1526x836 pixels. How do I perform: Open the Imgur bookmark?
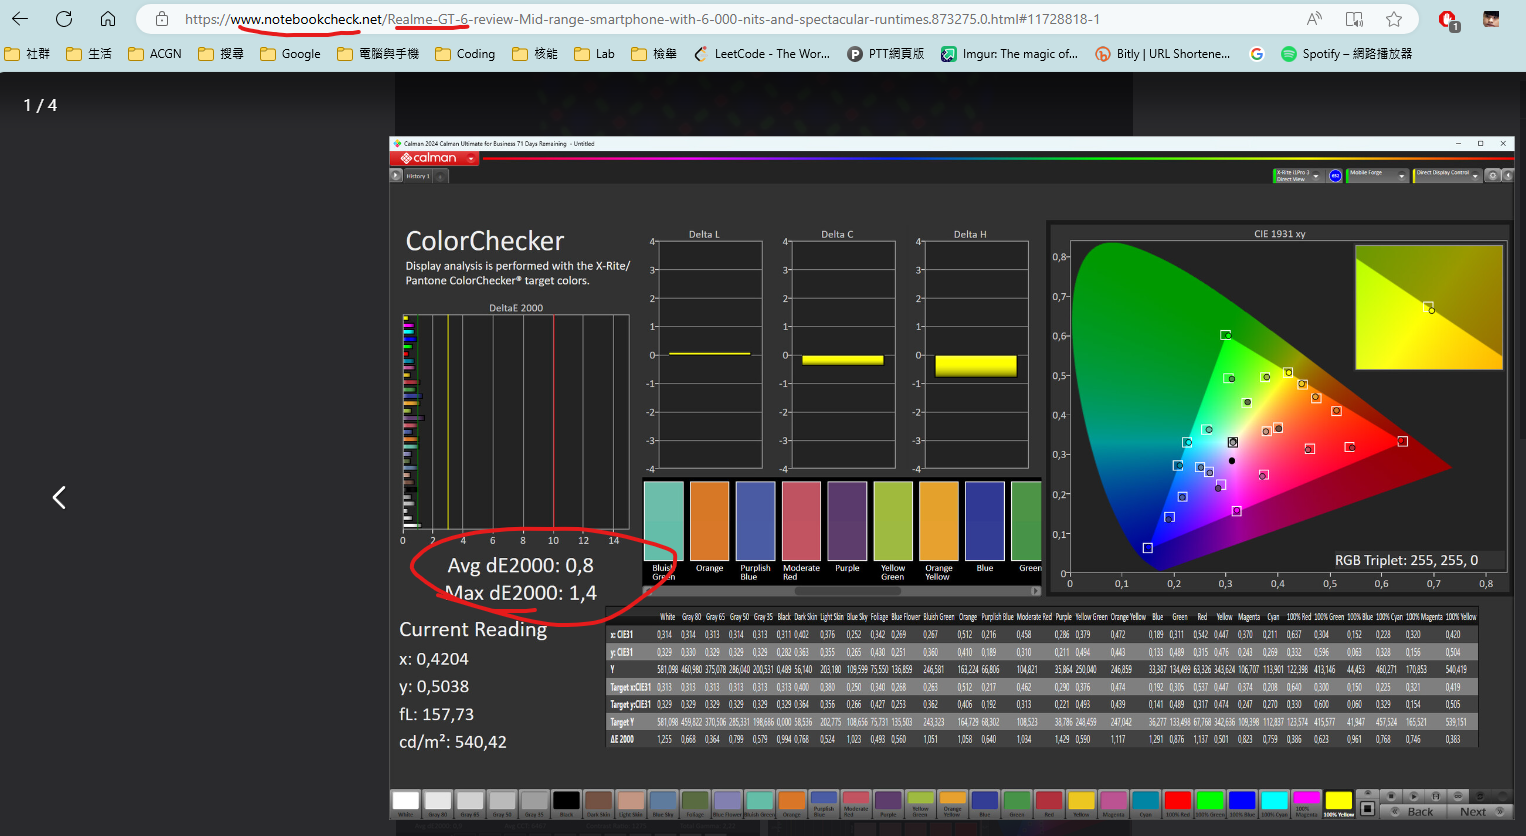tap(1010, 54)
